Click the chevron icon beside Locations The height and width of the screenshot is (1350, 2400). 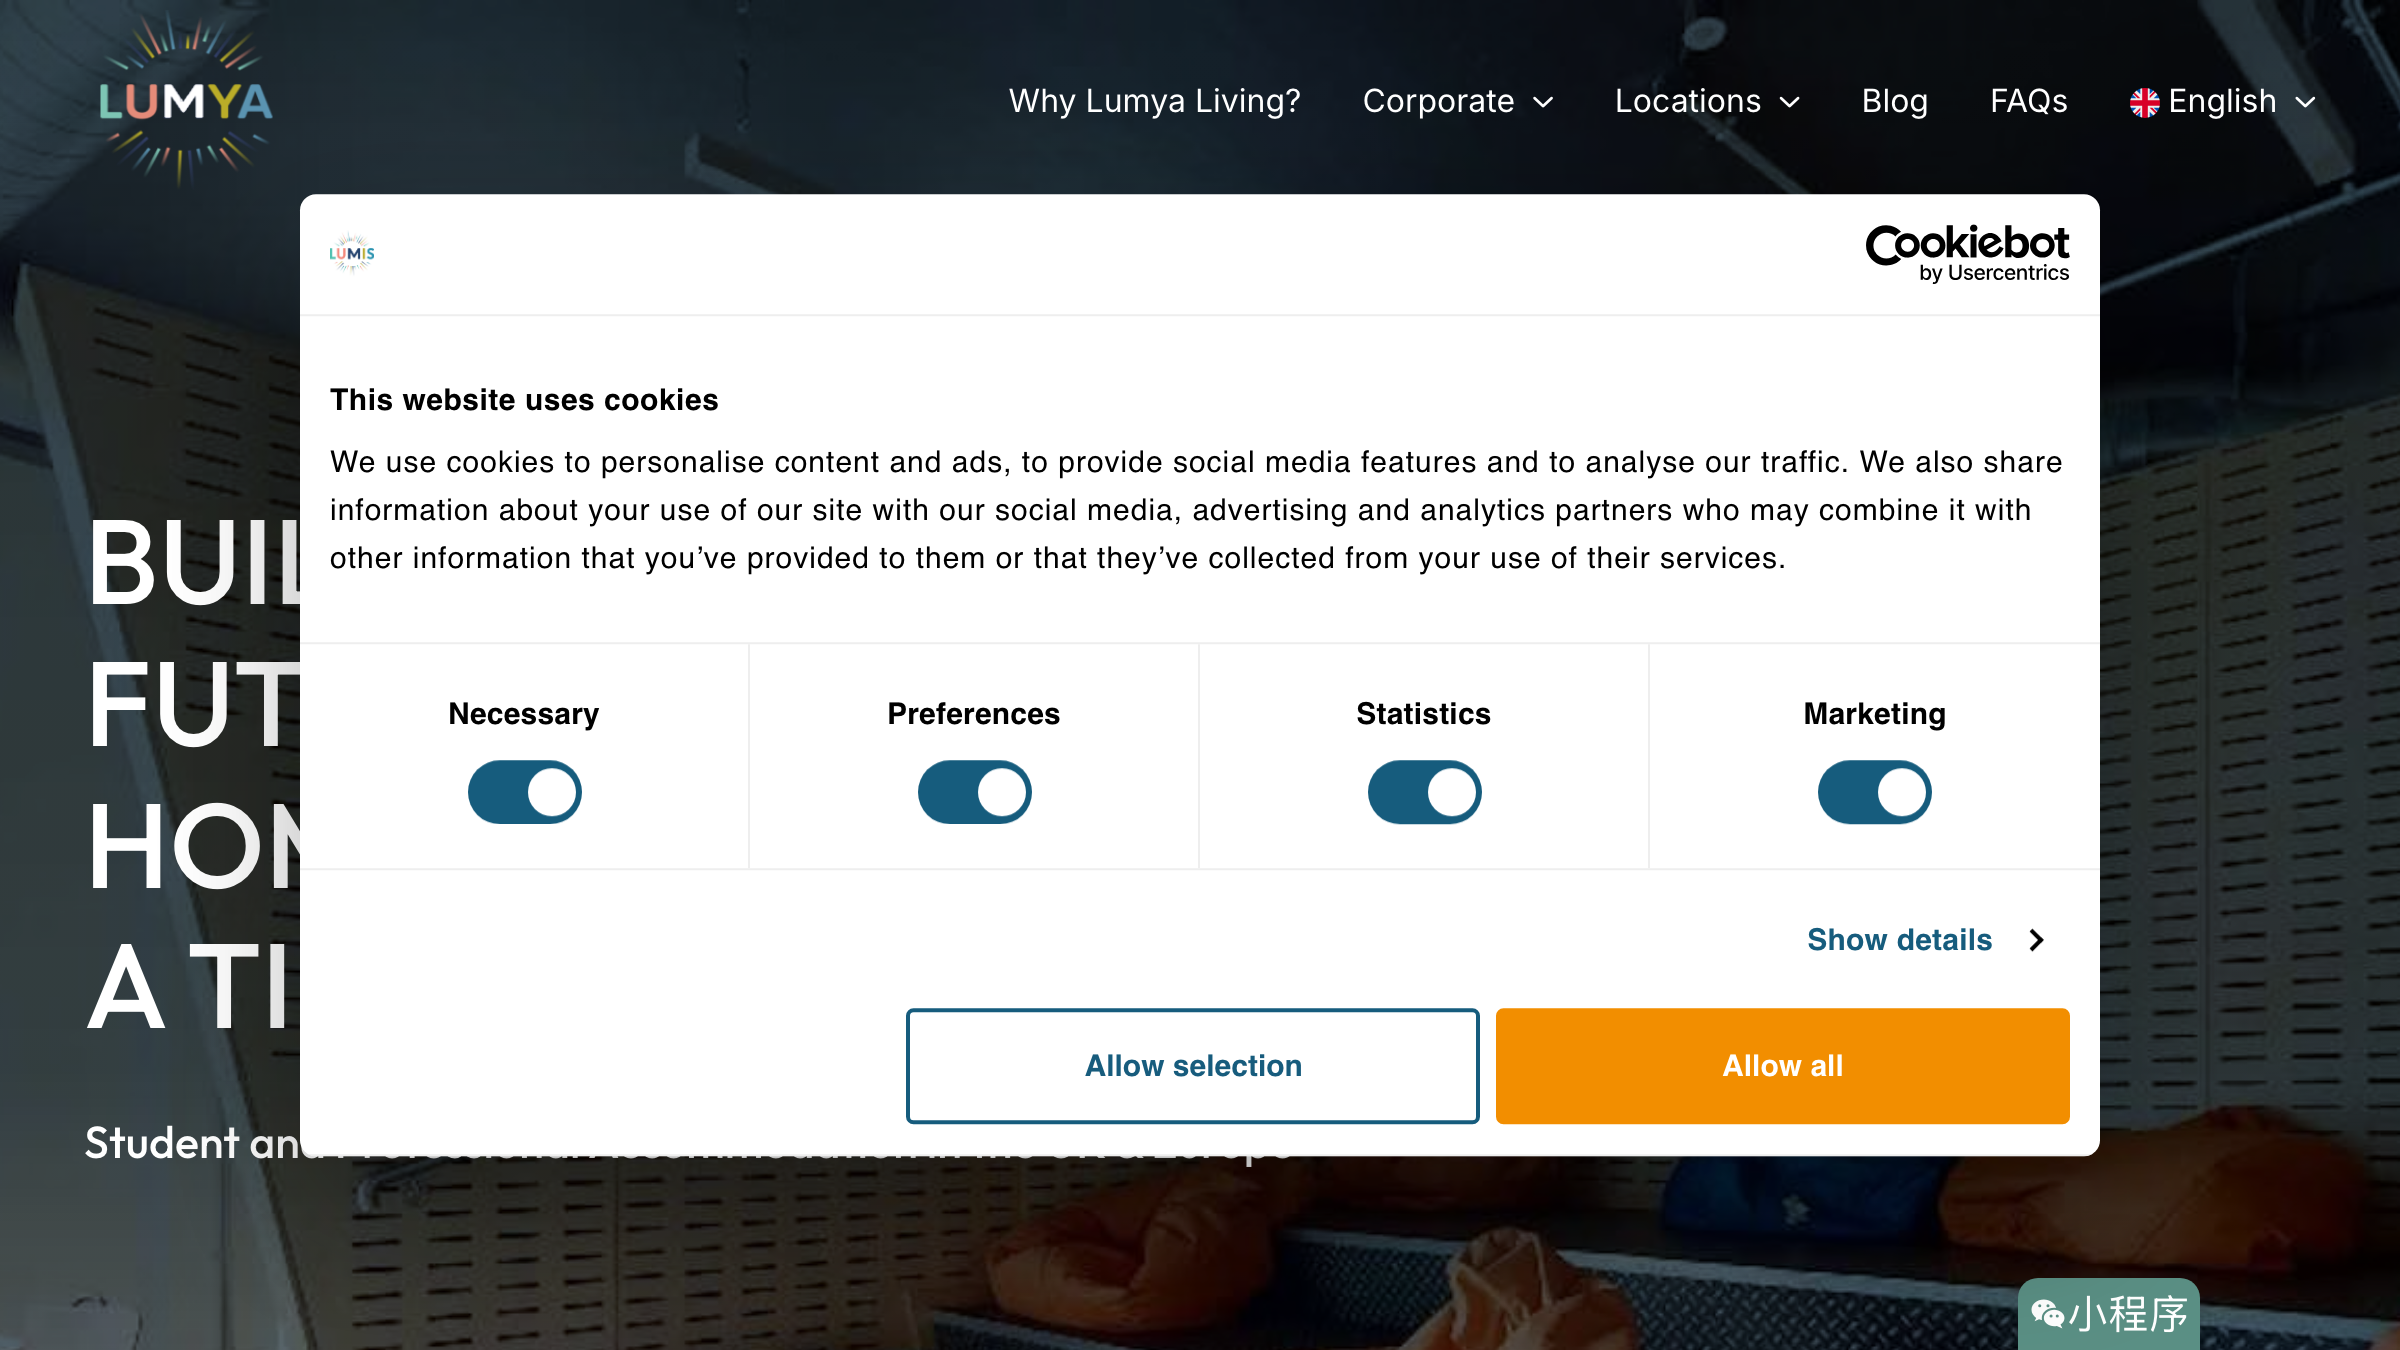tap(1790, 102)
